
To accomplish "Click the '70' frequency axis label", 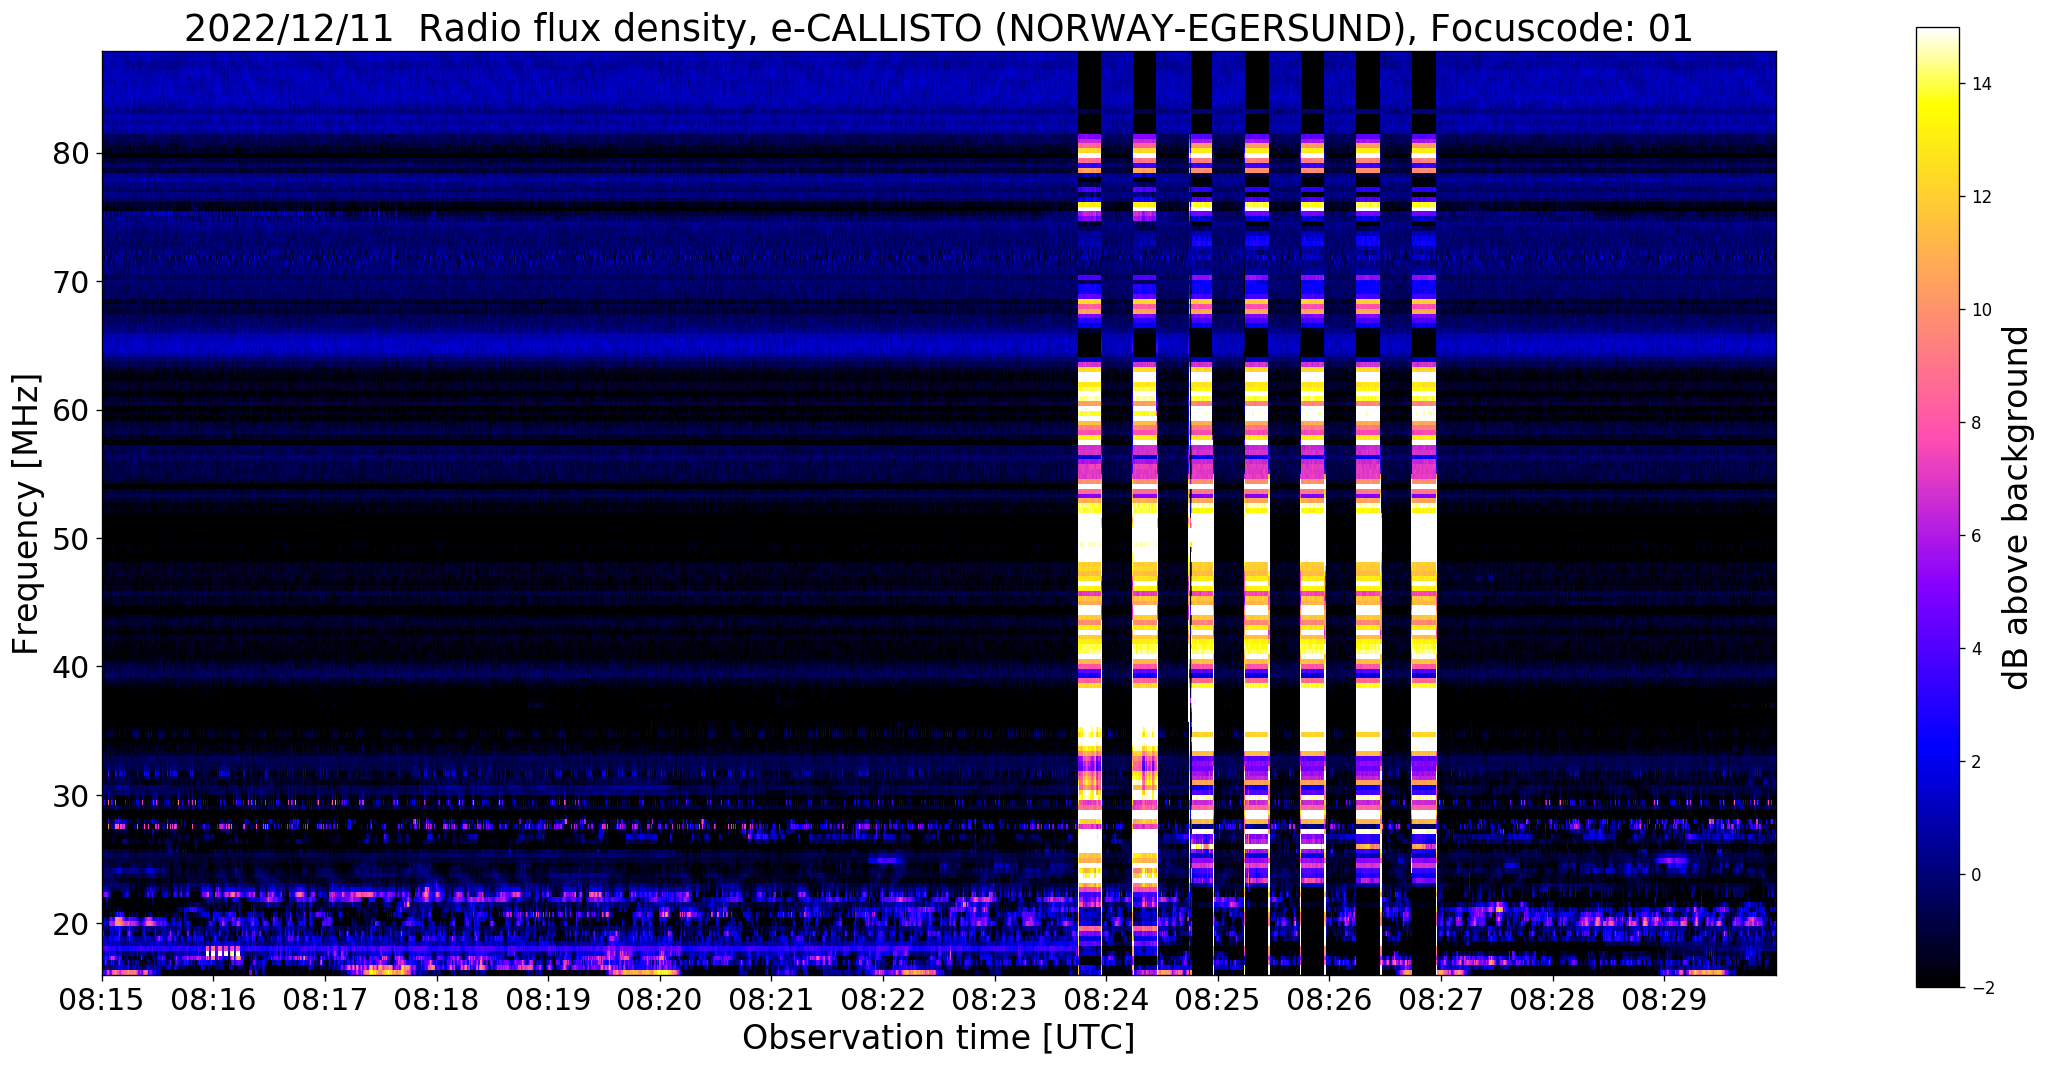I will tap(71, 282).
